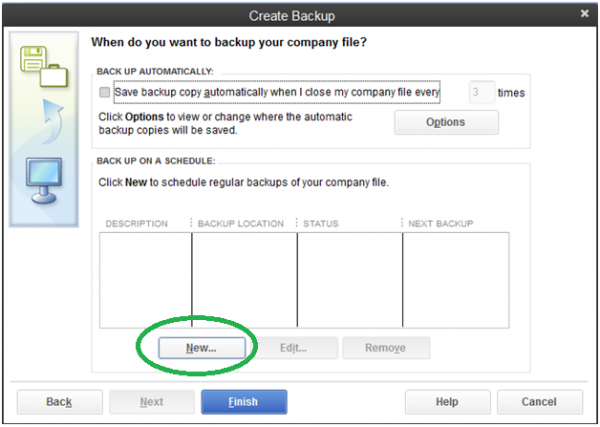600x427 pixels.
Task: Enable automatic backup copy on close checkbox
Action: pyautogui.click(x=105, y=93)
